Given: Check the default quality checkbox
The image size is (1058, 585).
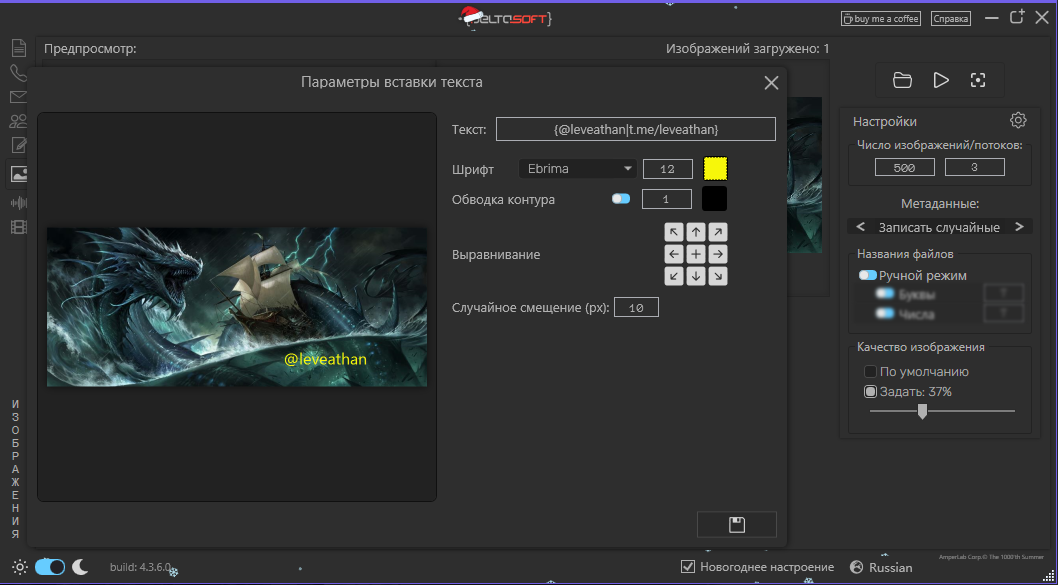Looking at the screenshot, I should (x=870, y=372).
